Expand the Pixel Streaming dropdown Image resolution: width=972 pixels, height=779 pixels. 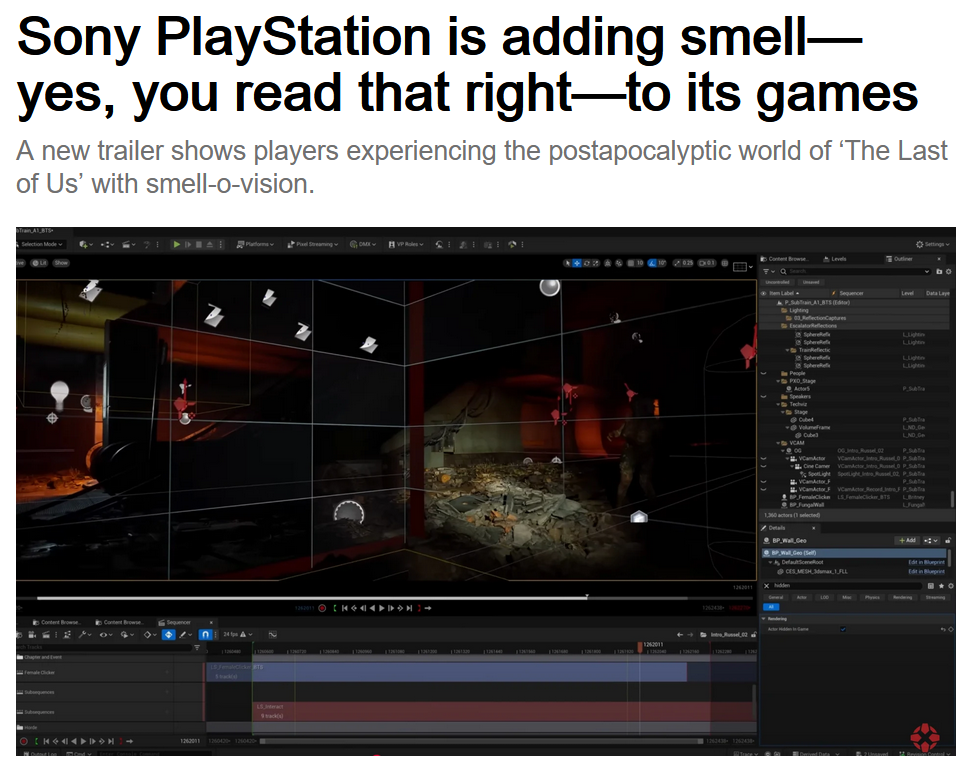(313, 244)
